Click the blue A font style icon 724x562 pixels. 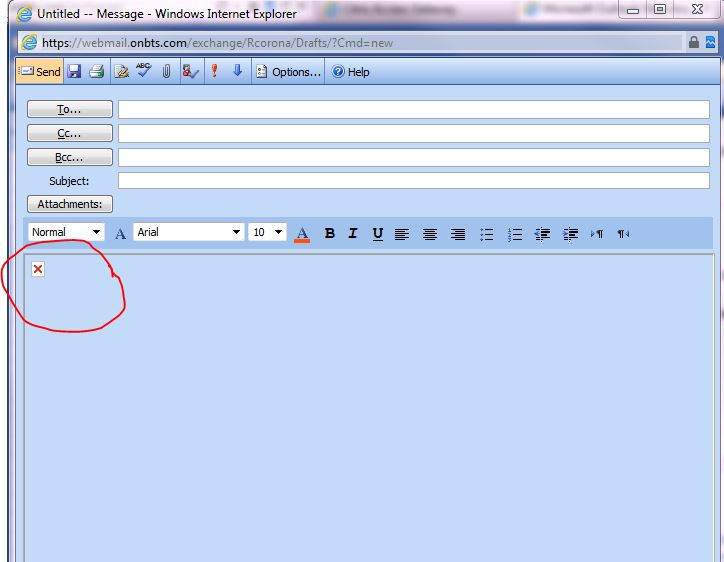121,234
